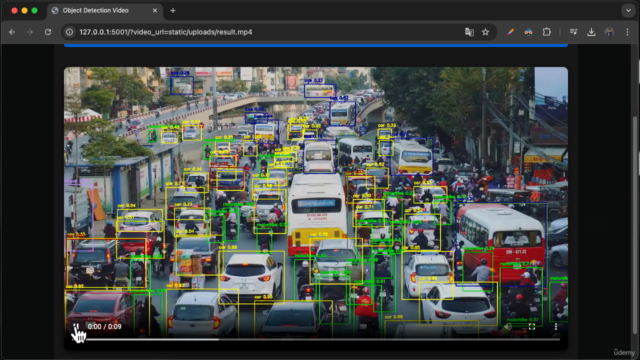Show browser downloads
The height and width of the screenshot is (360, 640).
(591, 32)
